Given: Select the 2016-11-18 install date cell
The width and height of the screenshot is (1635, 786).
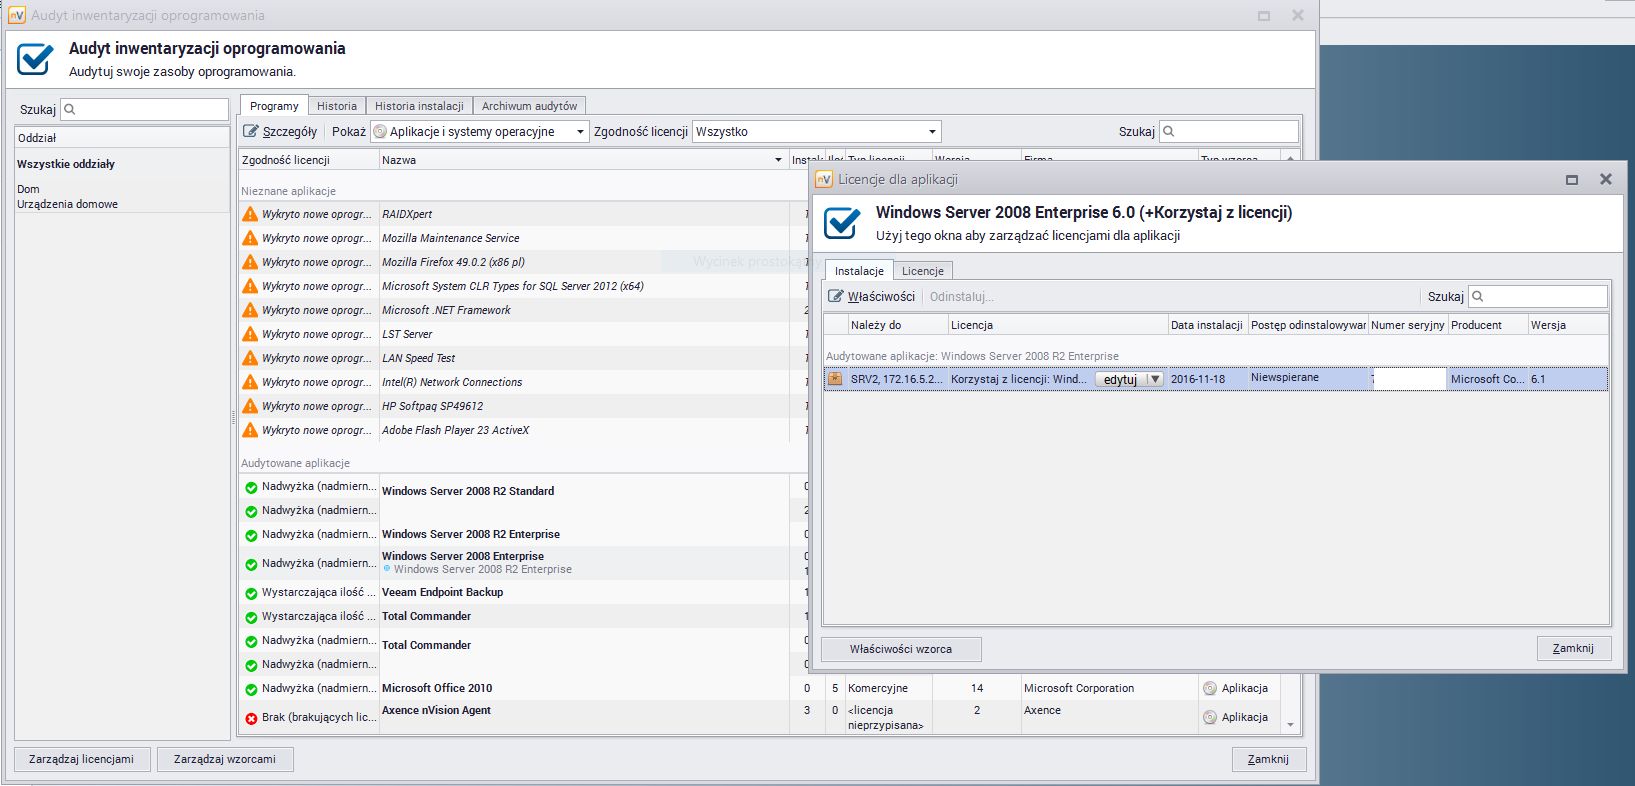Looking at the screenshot, I should [1207, 379].
